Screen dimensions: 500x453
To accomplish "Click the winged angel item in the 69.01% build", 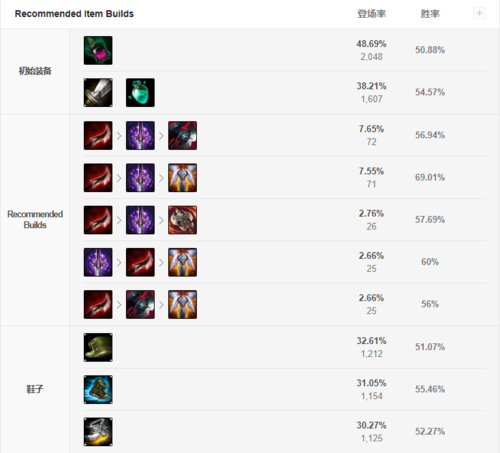I will pyautogui.click(x=182, y=178).
